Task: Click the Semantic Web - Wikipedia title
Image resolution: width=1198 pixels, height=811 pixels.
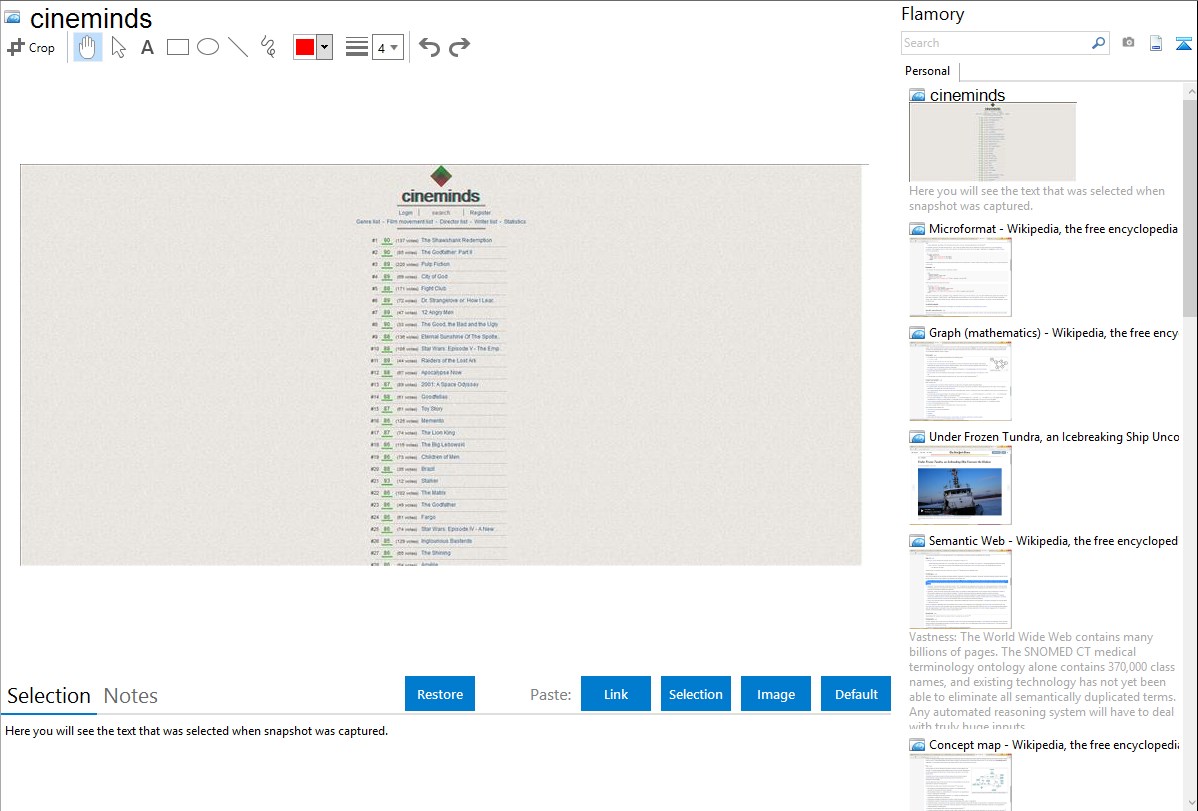Action: [x=1054, y=541]
